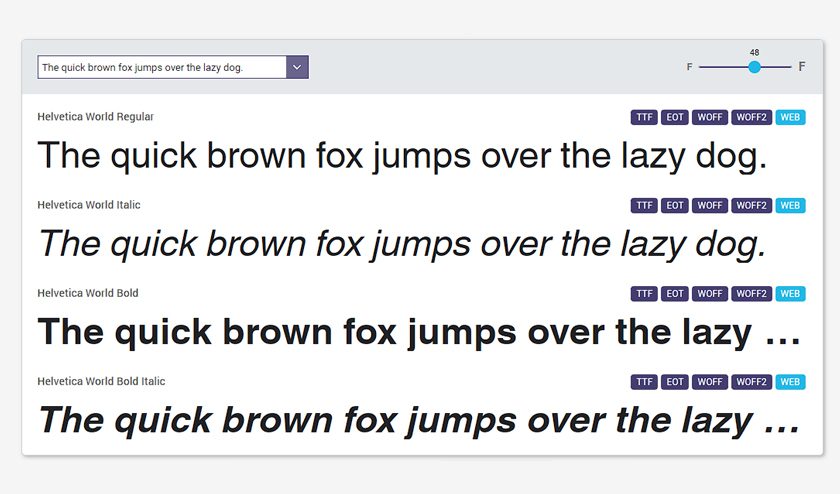Download WOFF for Helvetica World Regular
The width and height of the screenshot is (840, 494).
click(710, 117)
